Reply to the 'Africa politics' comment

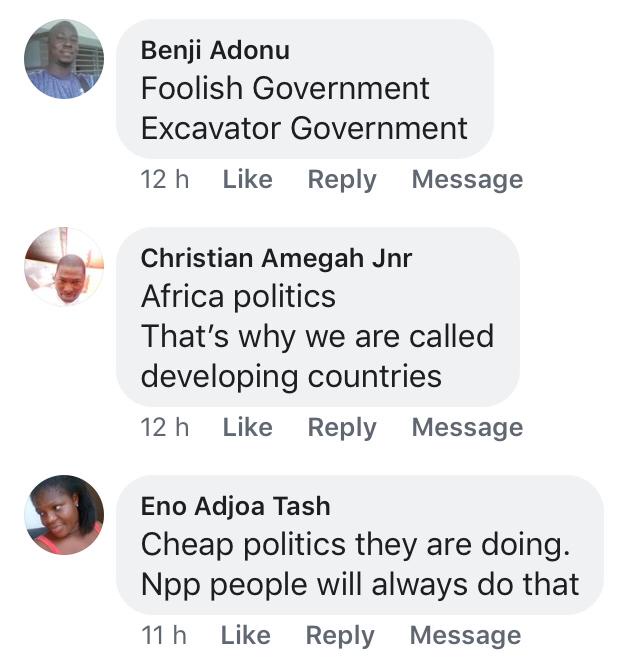pyautogui.click(x=342, y=428)
